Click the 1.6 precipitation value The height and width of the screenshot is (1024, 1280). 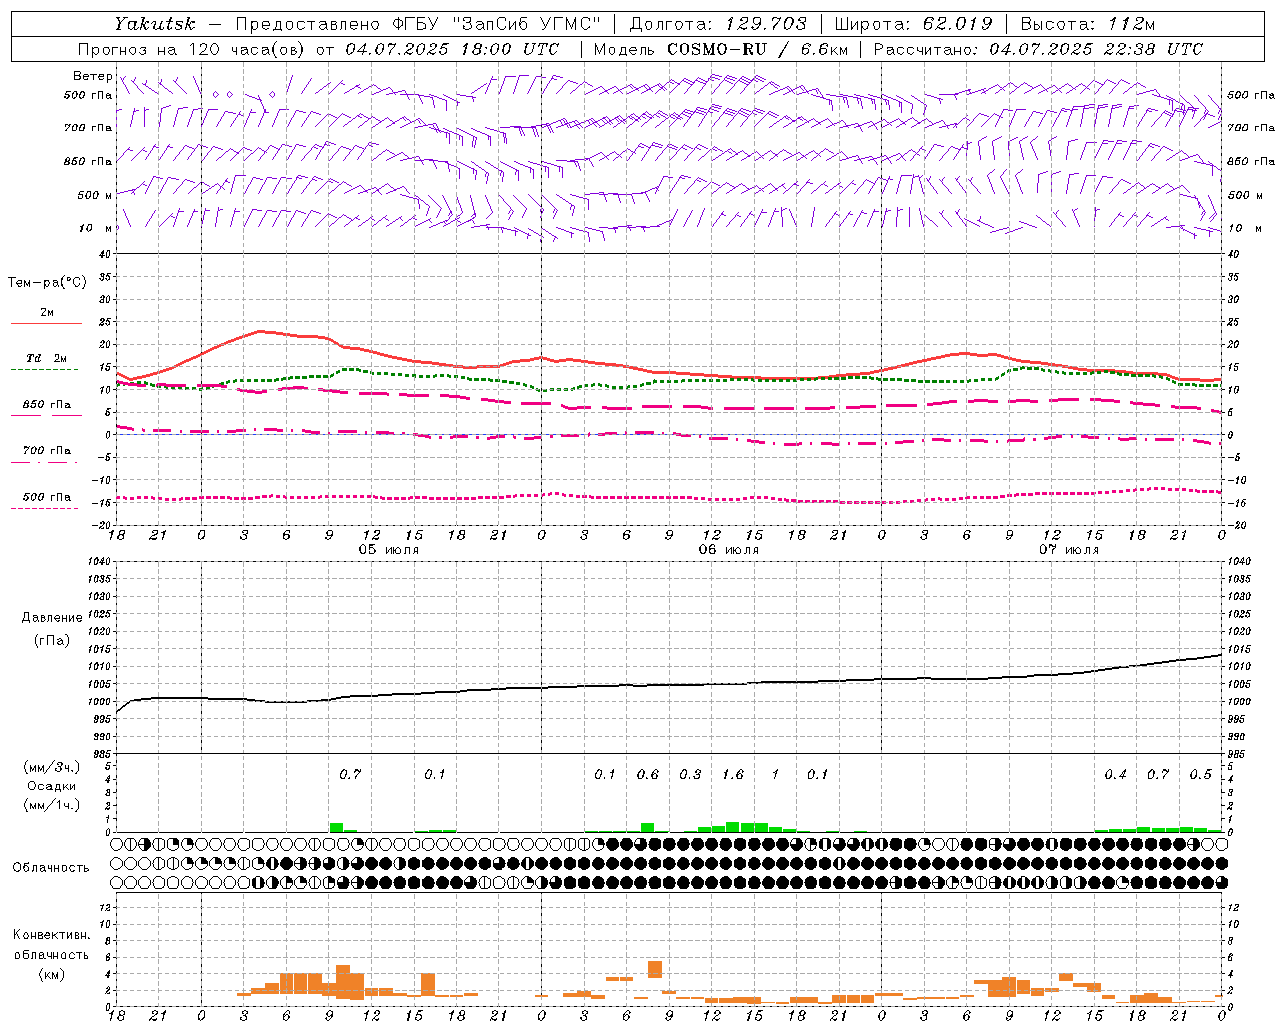(733, 774)
